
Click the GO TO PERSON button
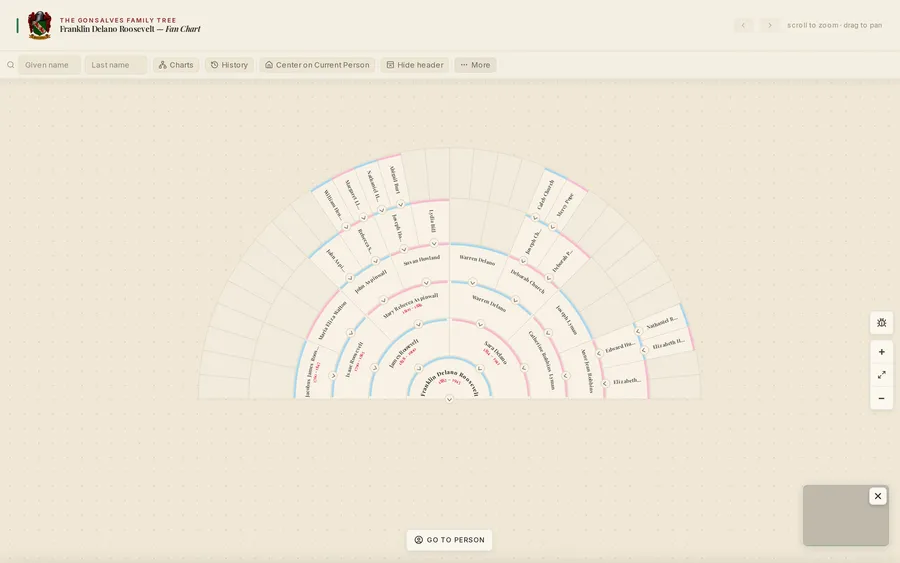(x=449, y=540)
